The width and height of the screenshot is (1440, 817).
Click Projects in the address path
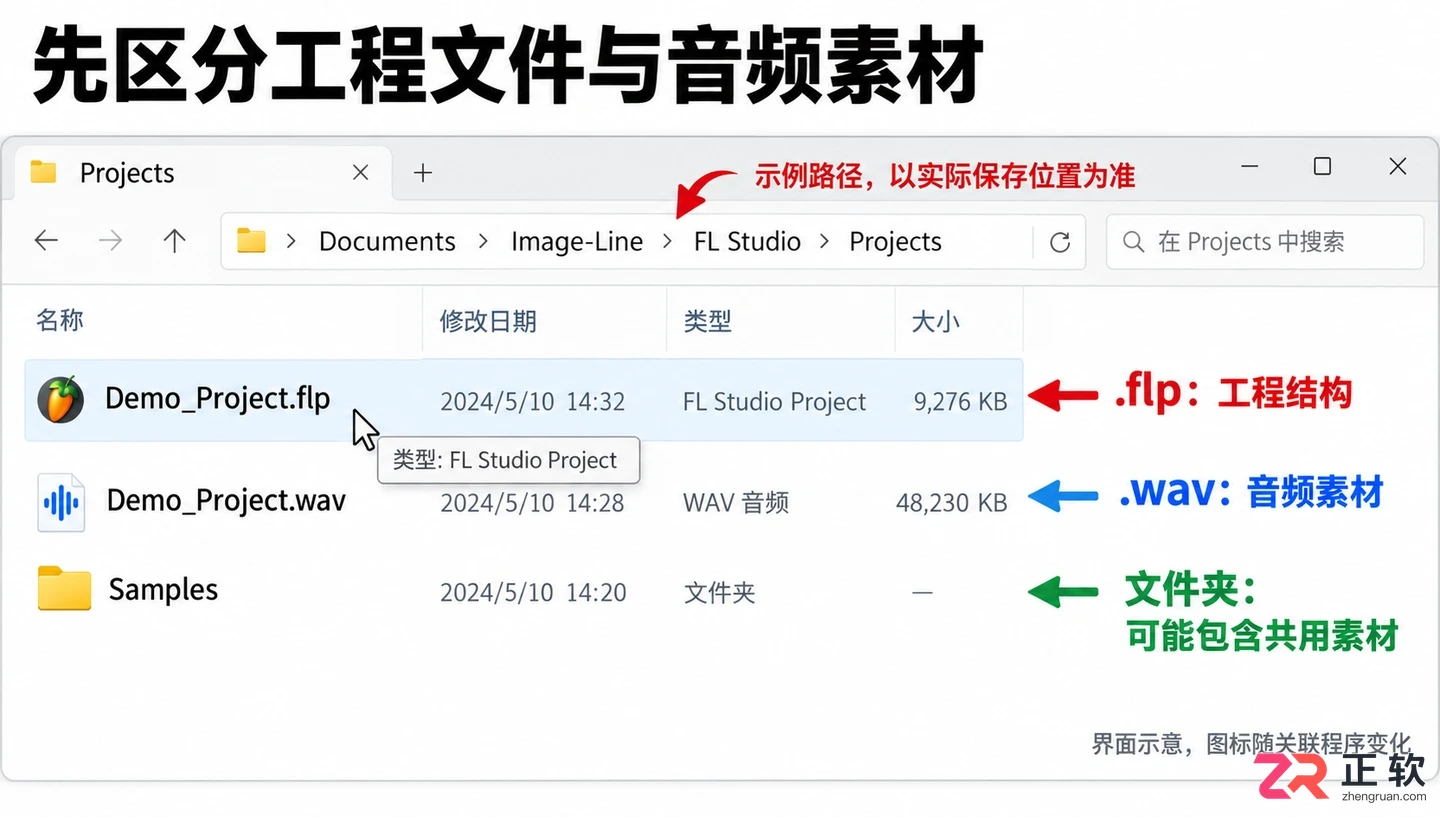[x=895, y=242]
